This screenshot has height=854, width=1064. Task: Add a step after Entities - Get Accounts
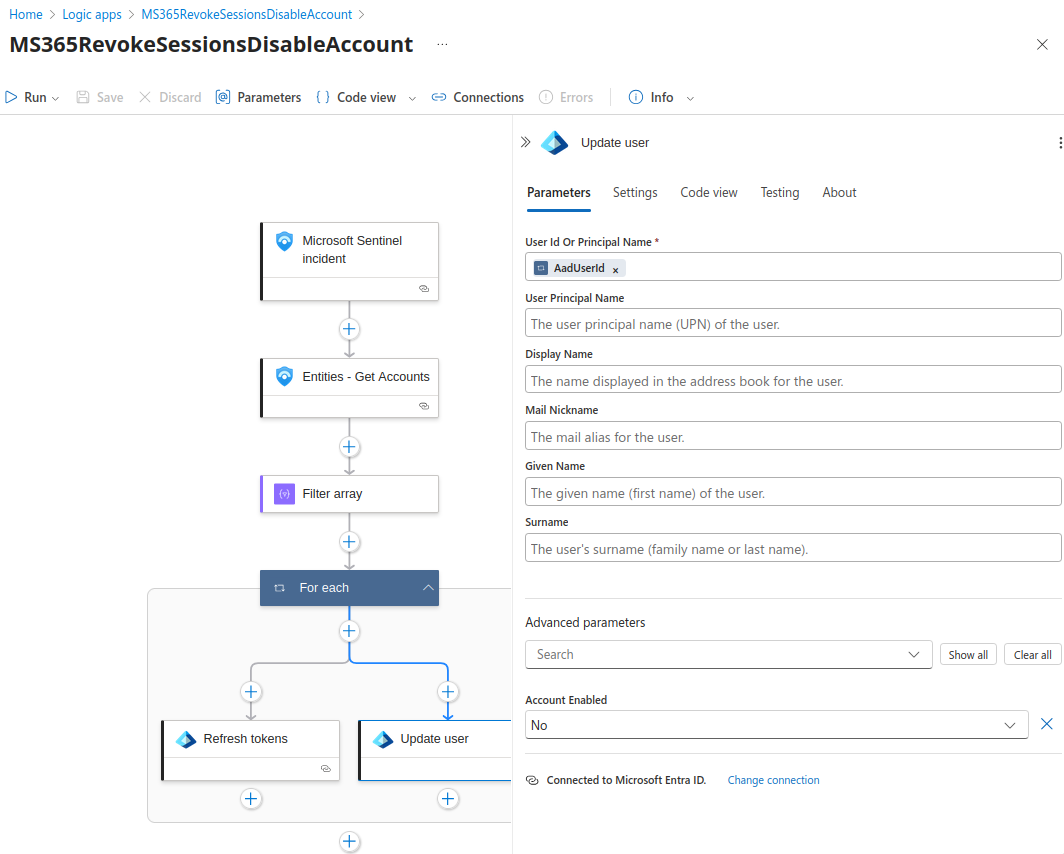tap(349, 447)
